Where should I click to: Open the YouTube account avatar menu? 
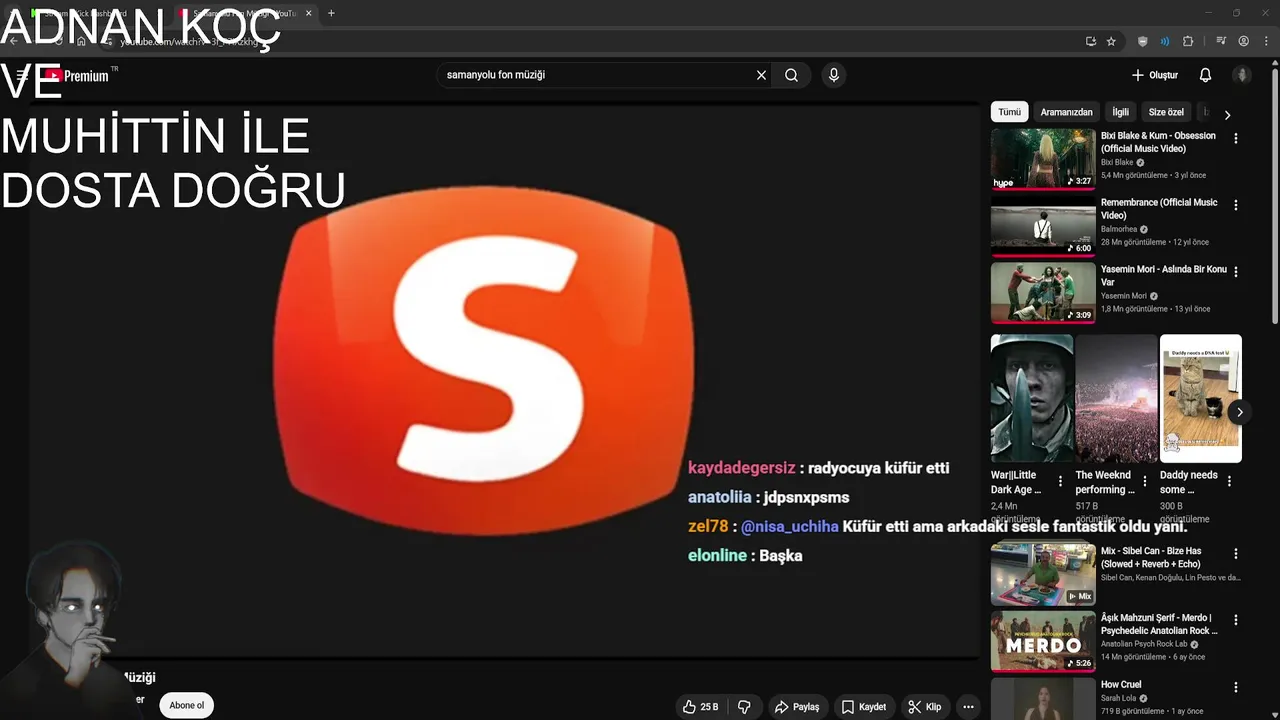click(1242, 75)
